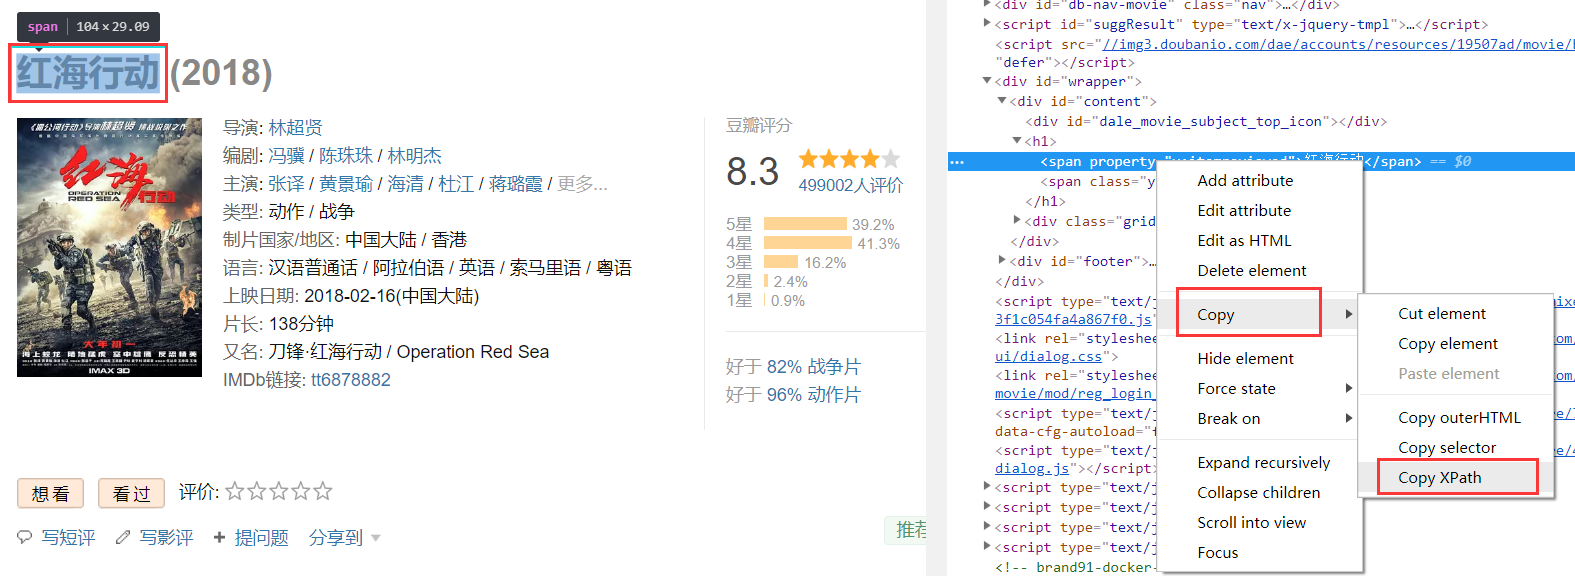Viewport: 1575px width, 576px height.
Task: Collapse the h1 element node
Action: 1017,141
